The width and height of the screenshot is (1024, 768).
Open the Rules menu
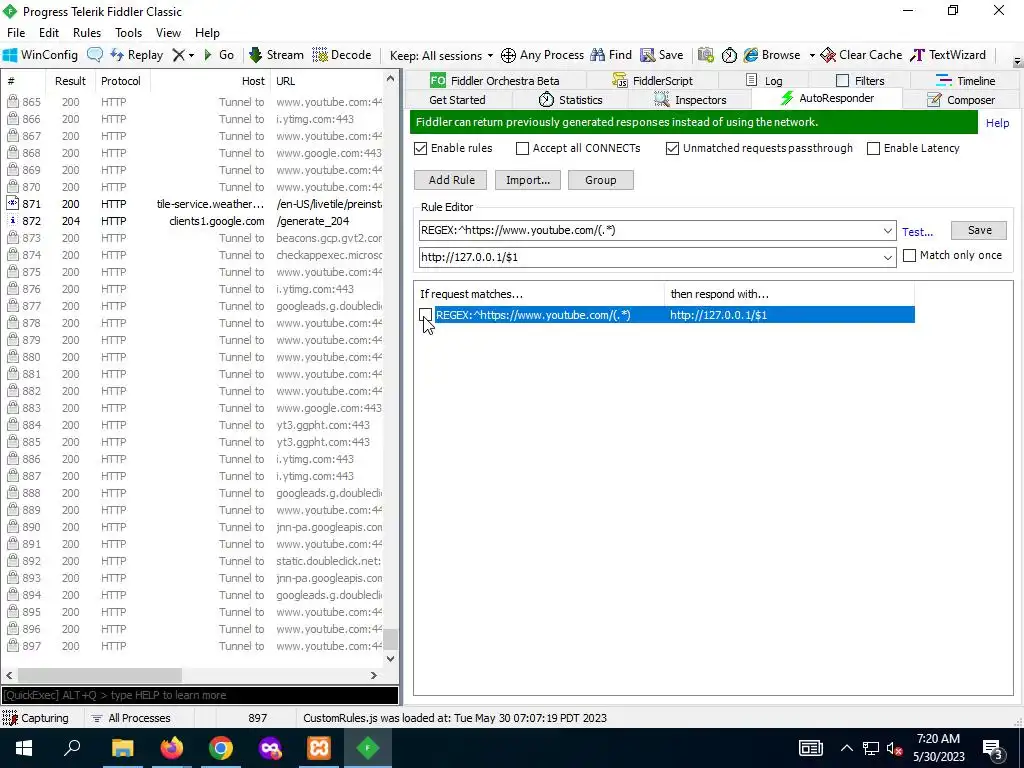click(x=87, y=33)
